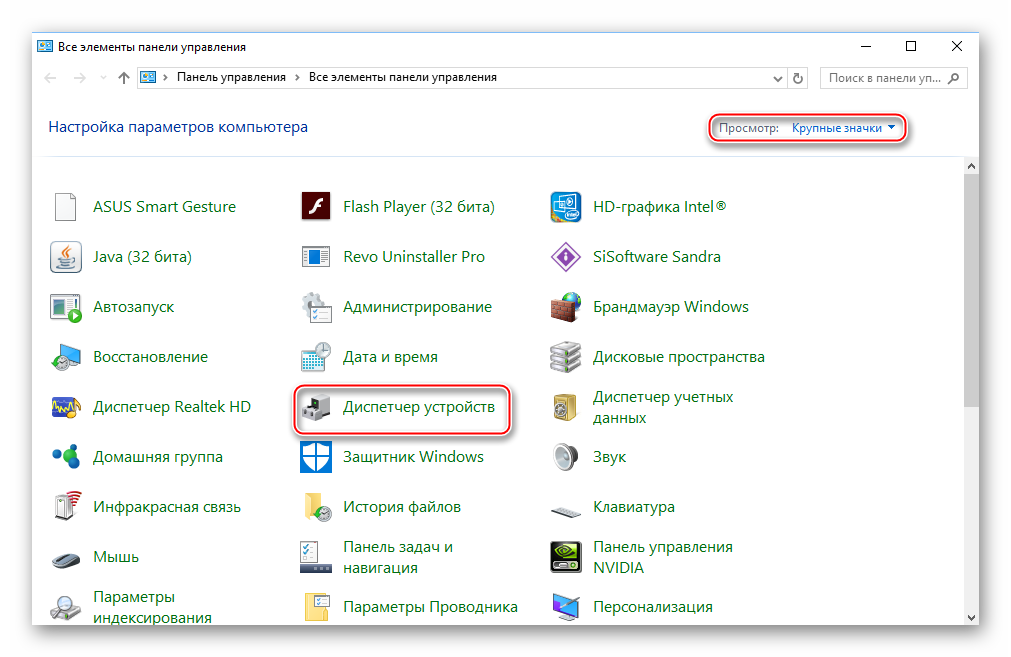Open the Администрирование link
This screenshot has width=1011, height=657.
(x=417, y=307)
